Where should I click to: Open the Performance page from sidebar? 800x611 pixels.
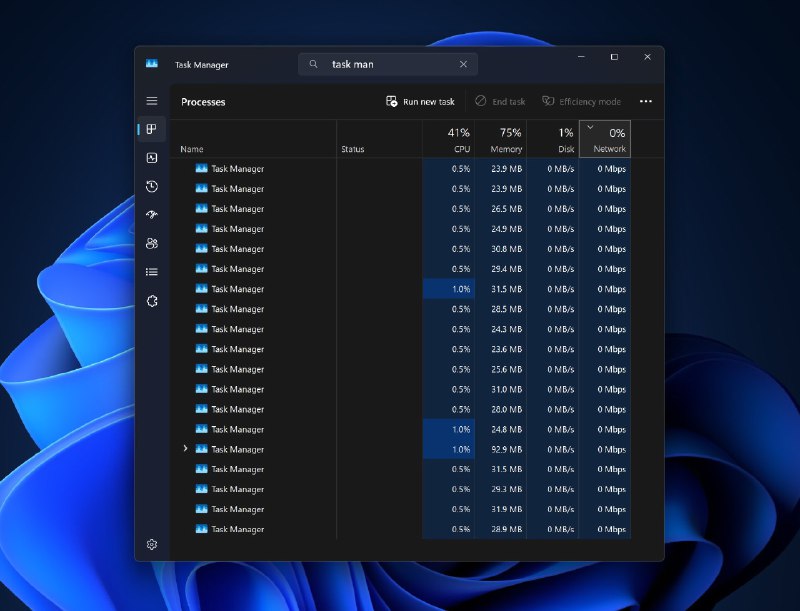coord(152,157)
